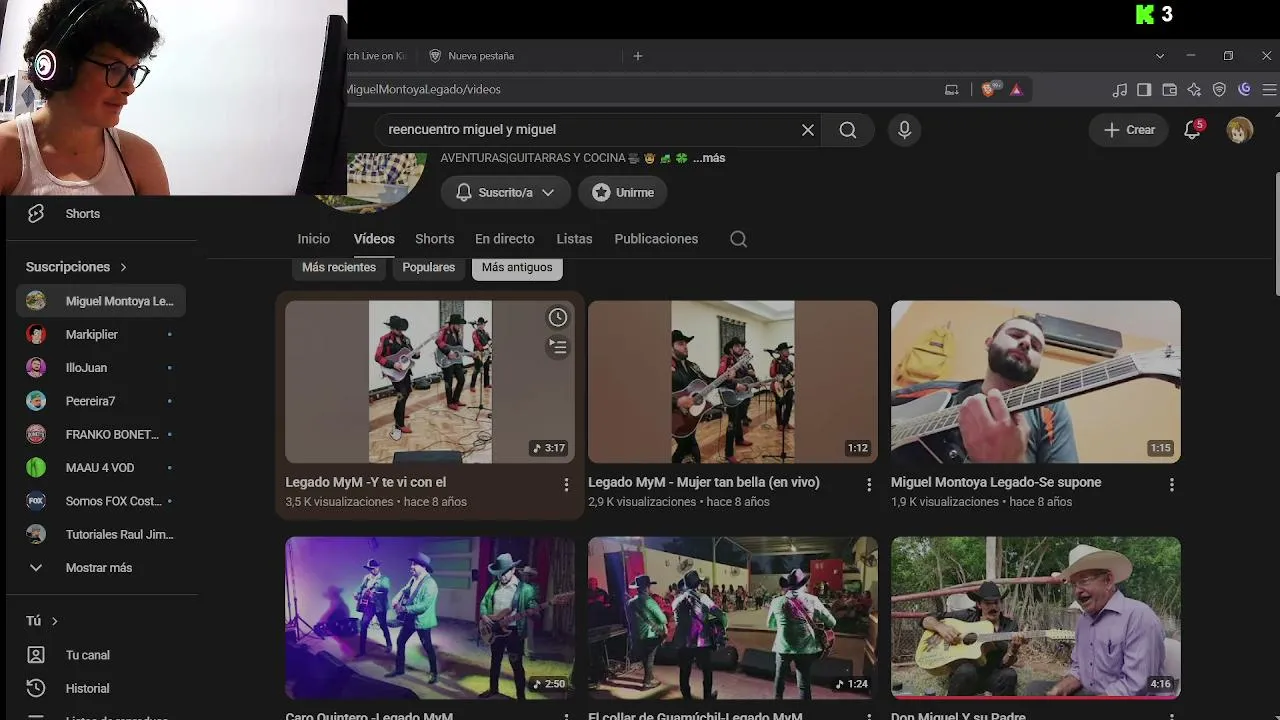The width and height of the screenshot is (1280, 720).
Task: Open browser hamburger menu
Action: click(x=1269, y=90)
